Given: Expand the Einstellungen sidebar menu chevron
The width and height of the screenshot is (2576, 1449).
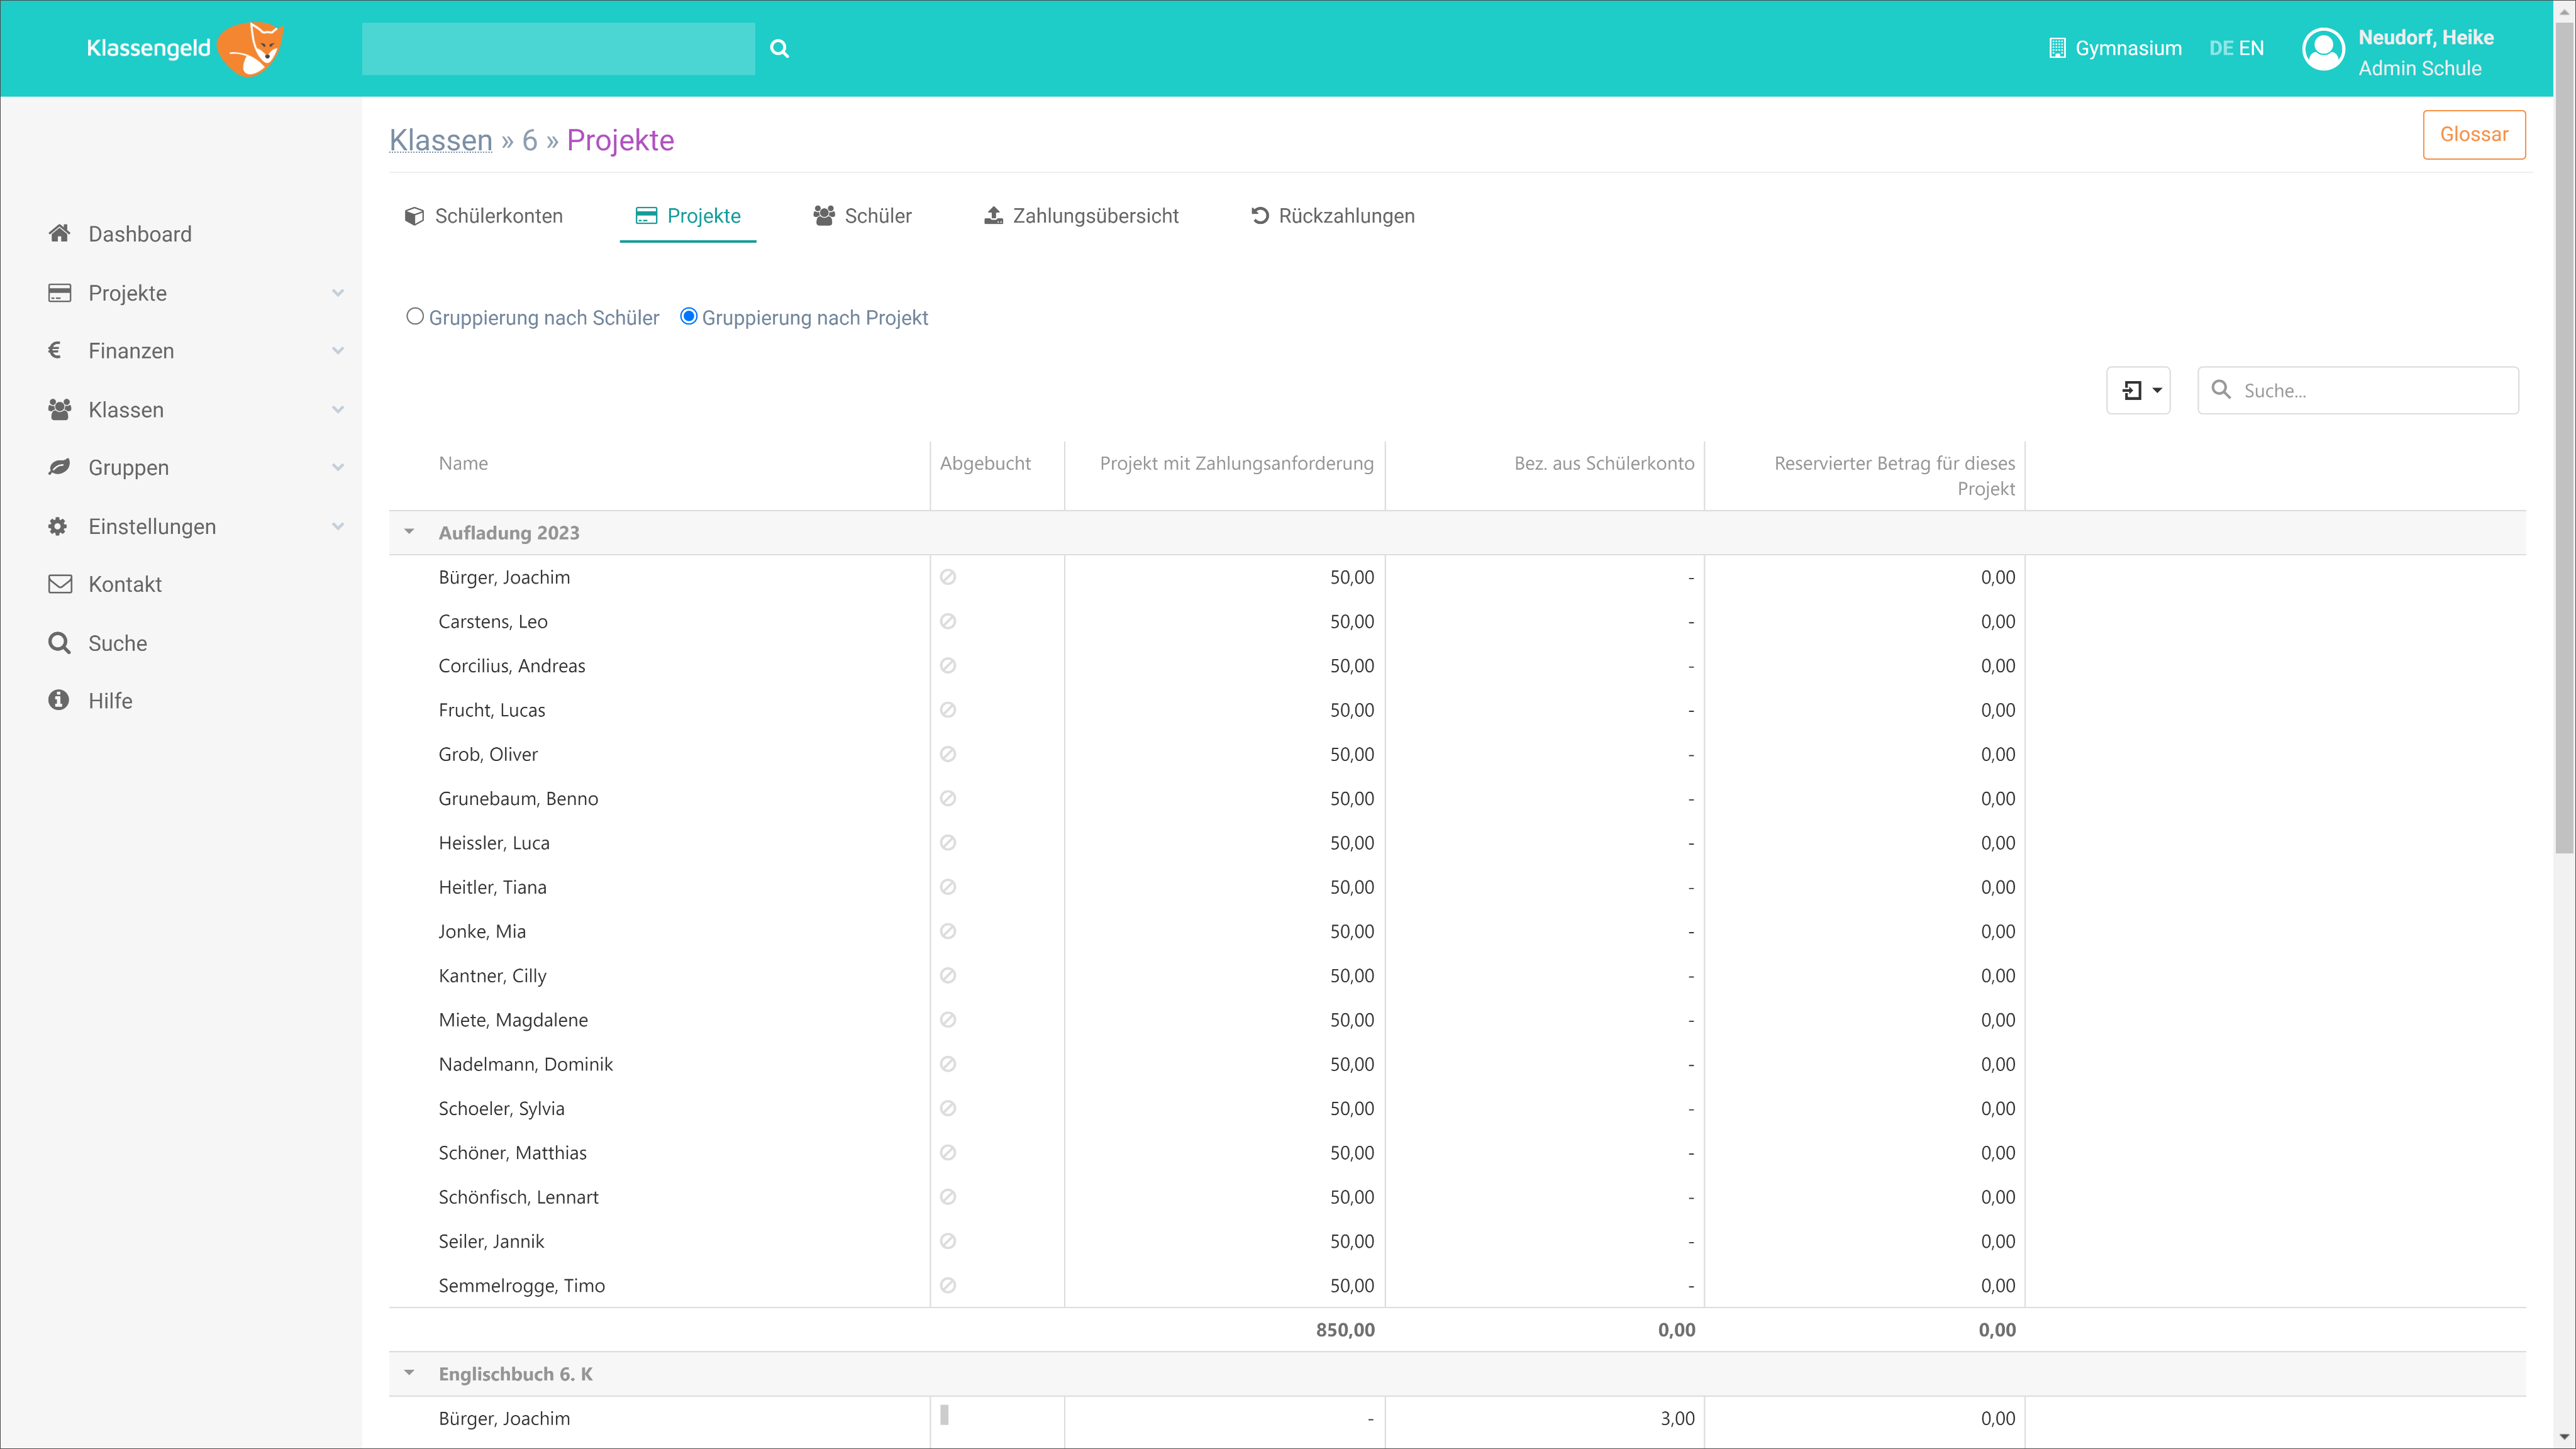Looking at the screenshot, I should tap(338, 527).
